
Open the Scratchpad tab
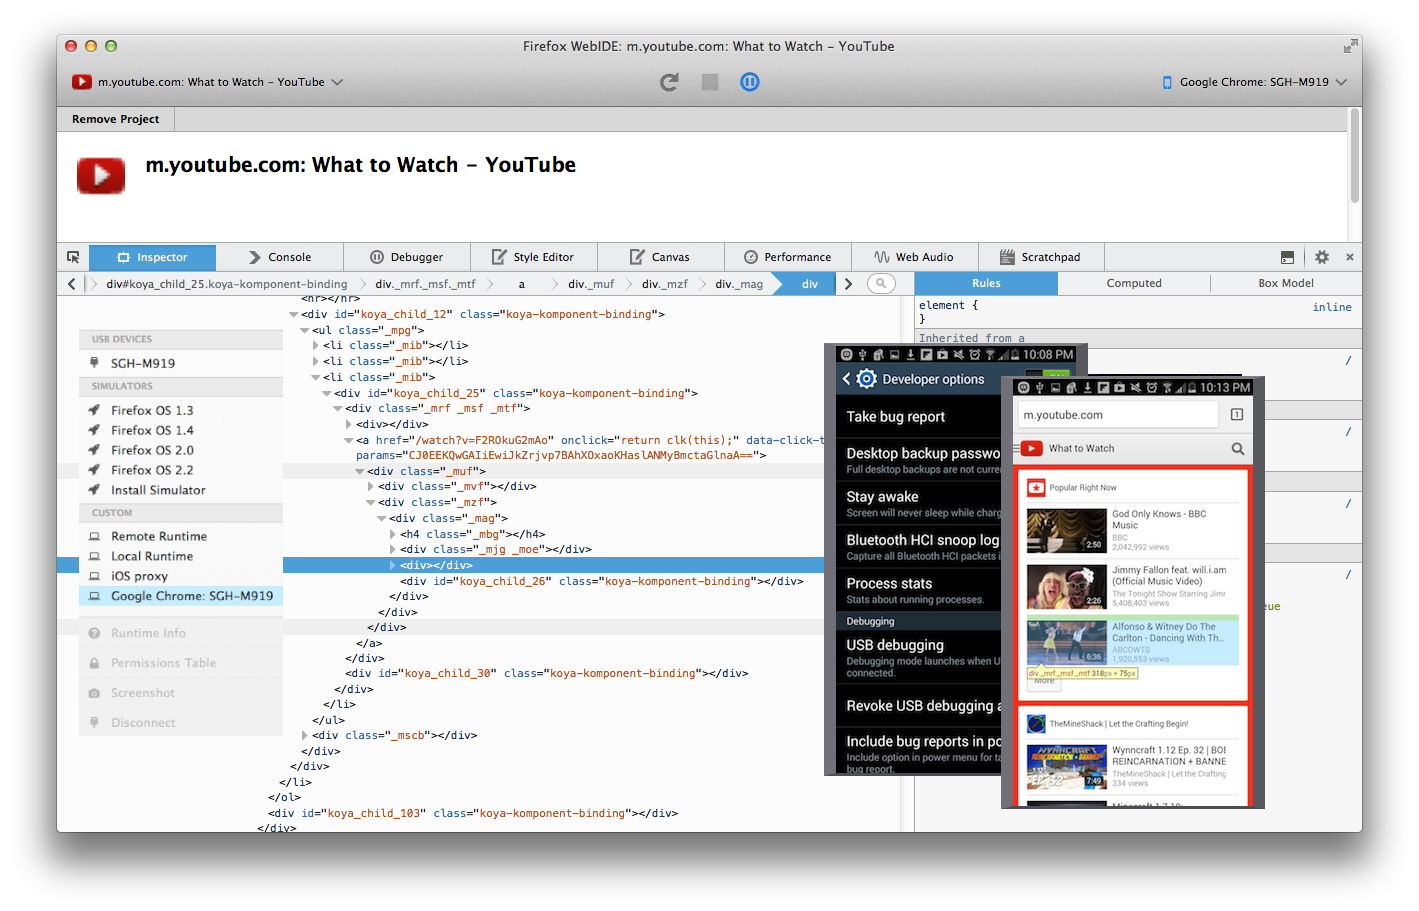[1041, 257]
